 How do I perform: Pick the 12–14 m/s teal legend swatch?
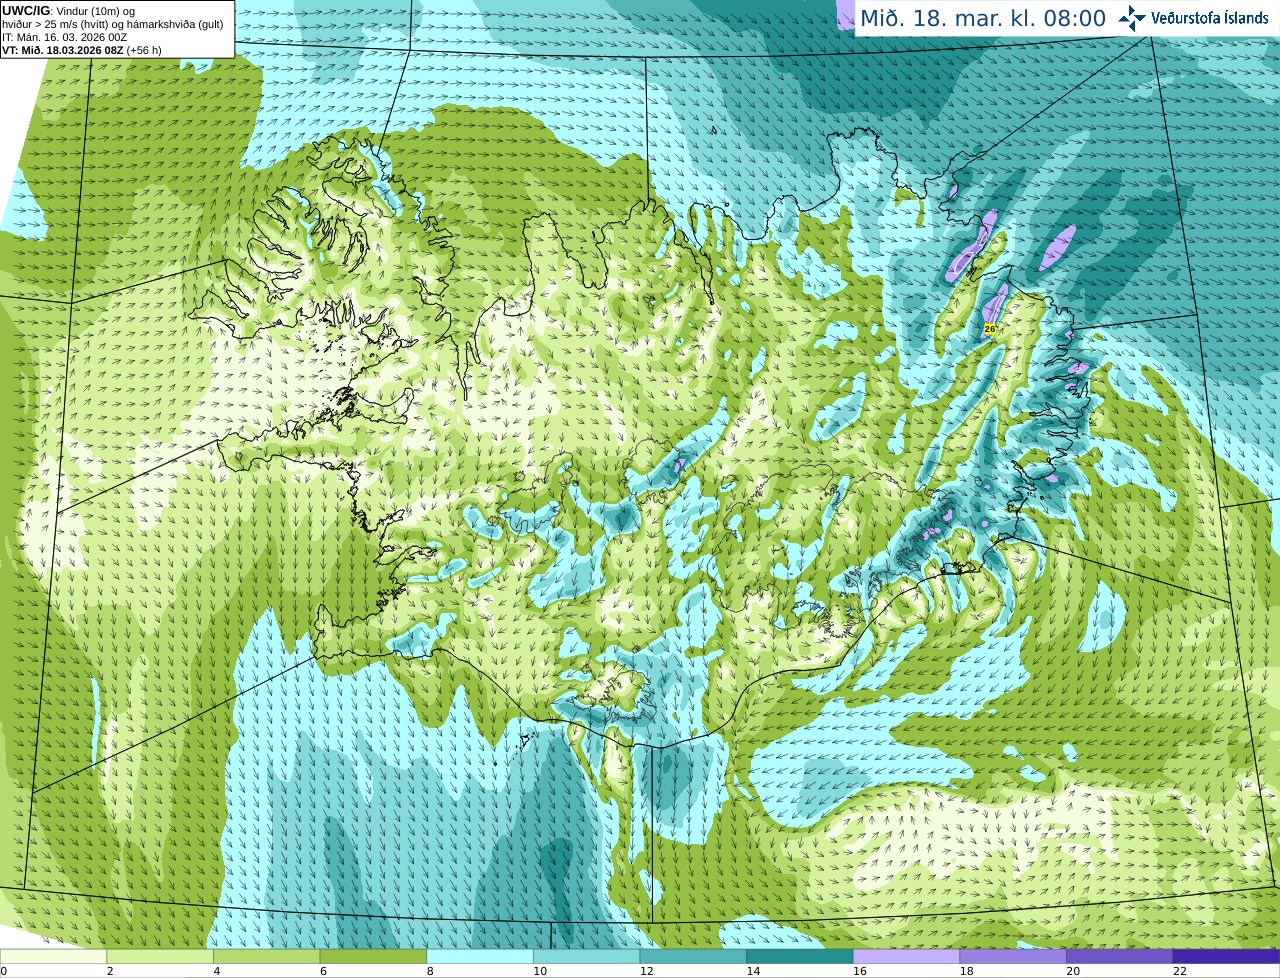693,956
